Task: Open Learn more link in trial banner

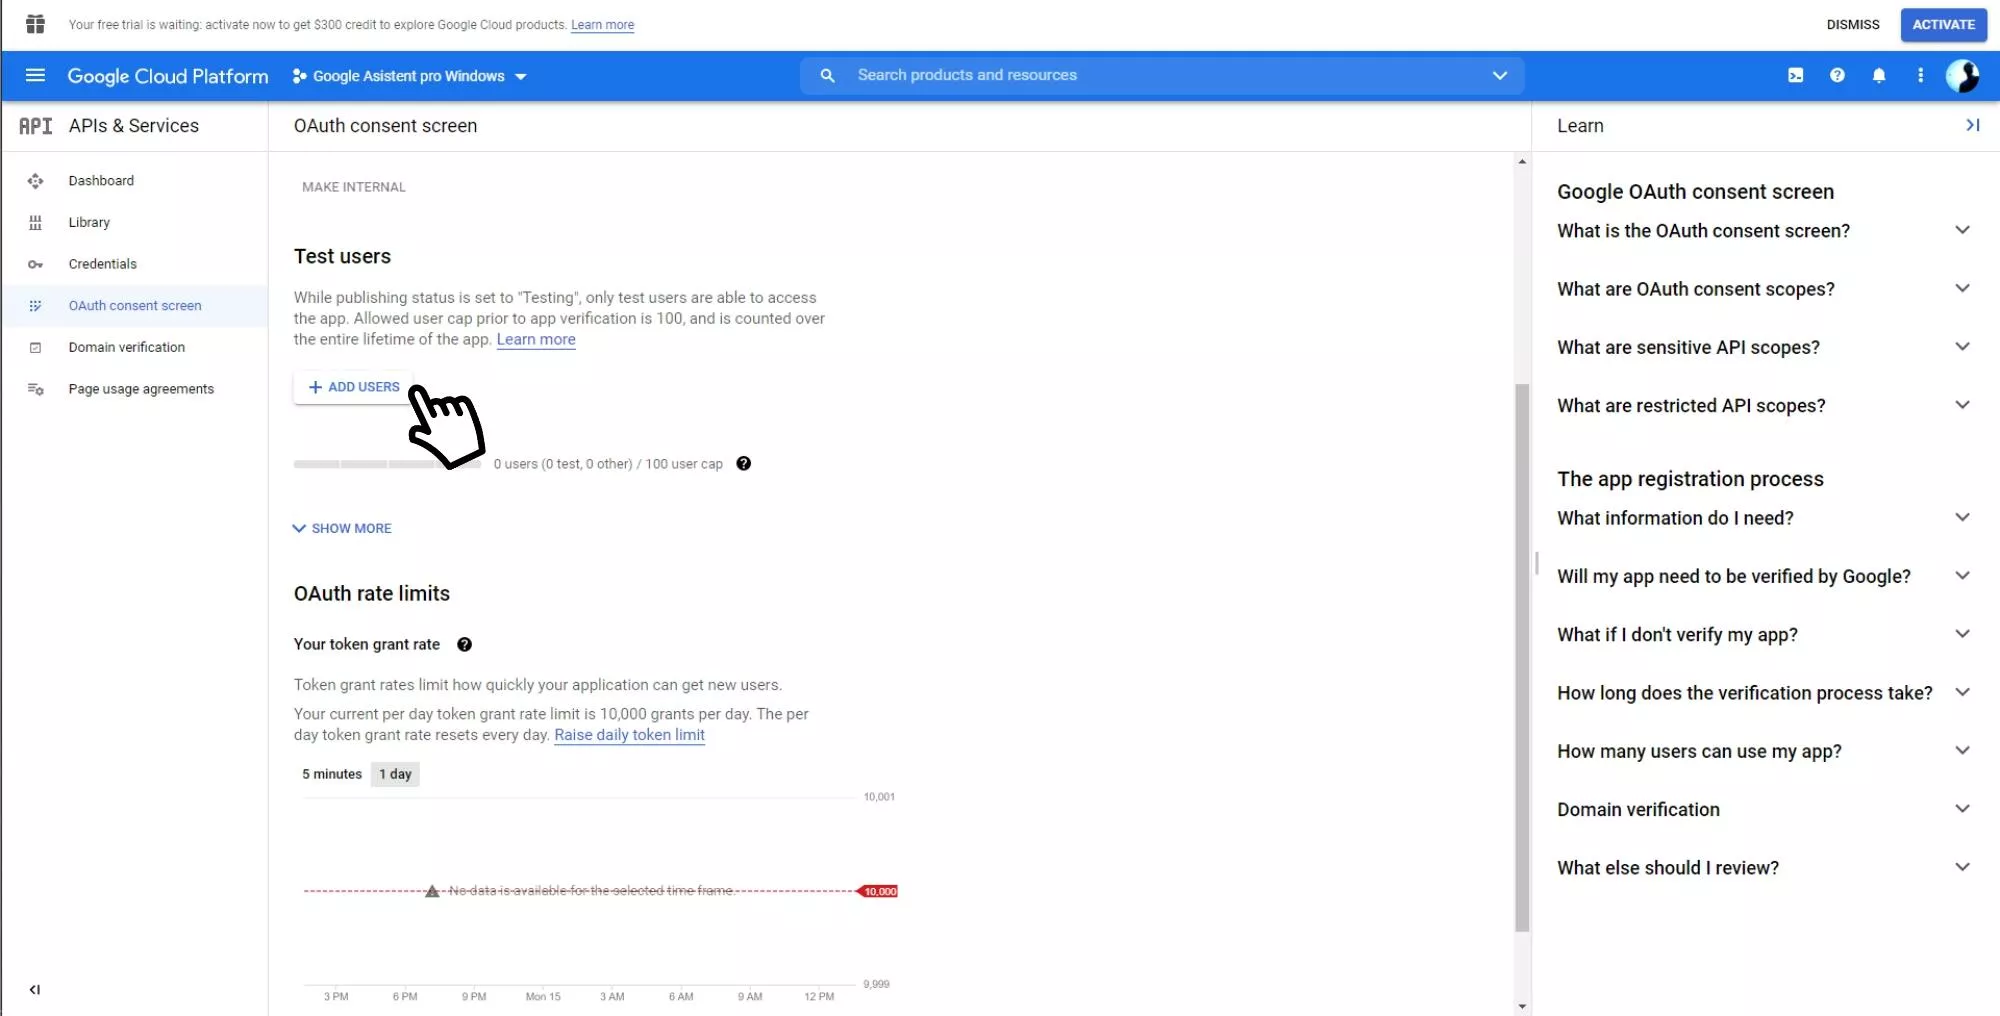Action: (x=602, y=25)
